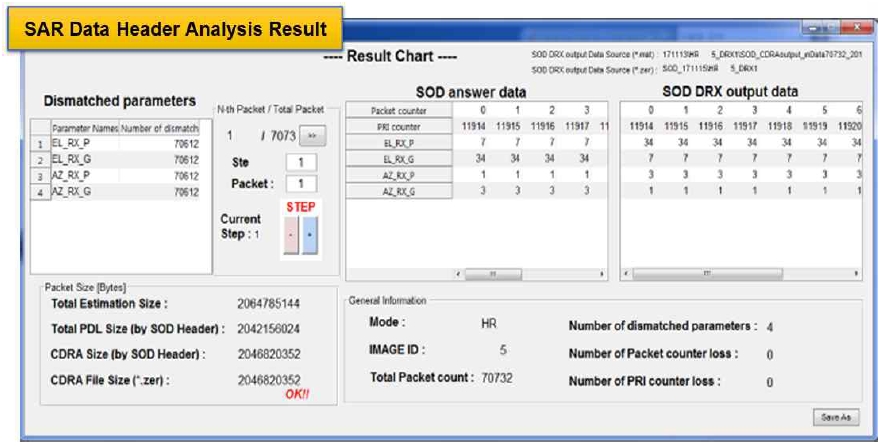
Task: Click SOD answer data scrollbar right arrow
Action: click(601, 272)
